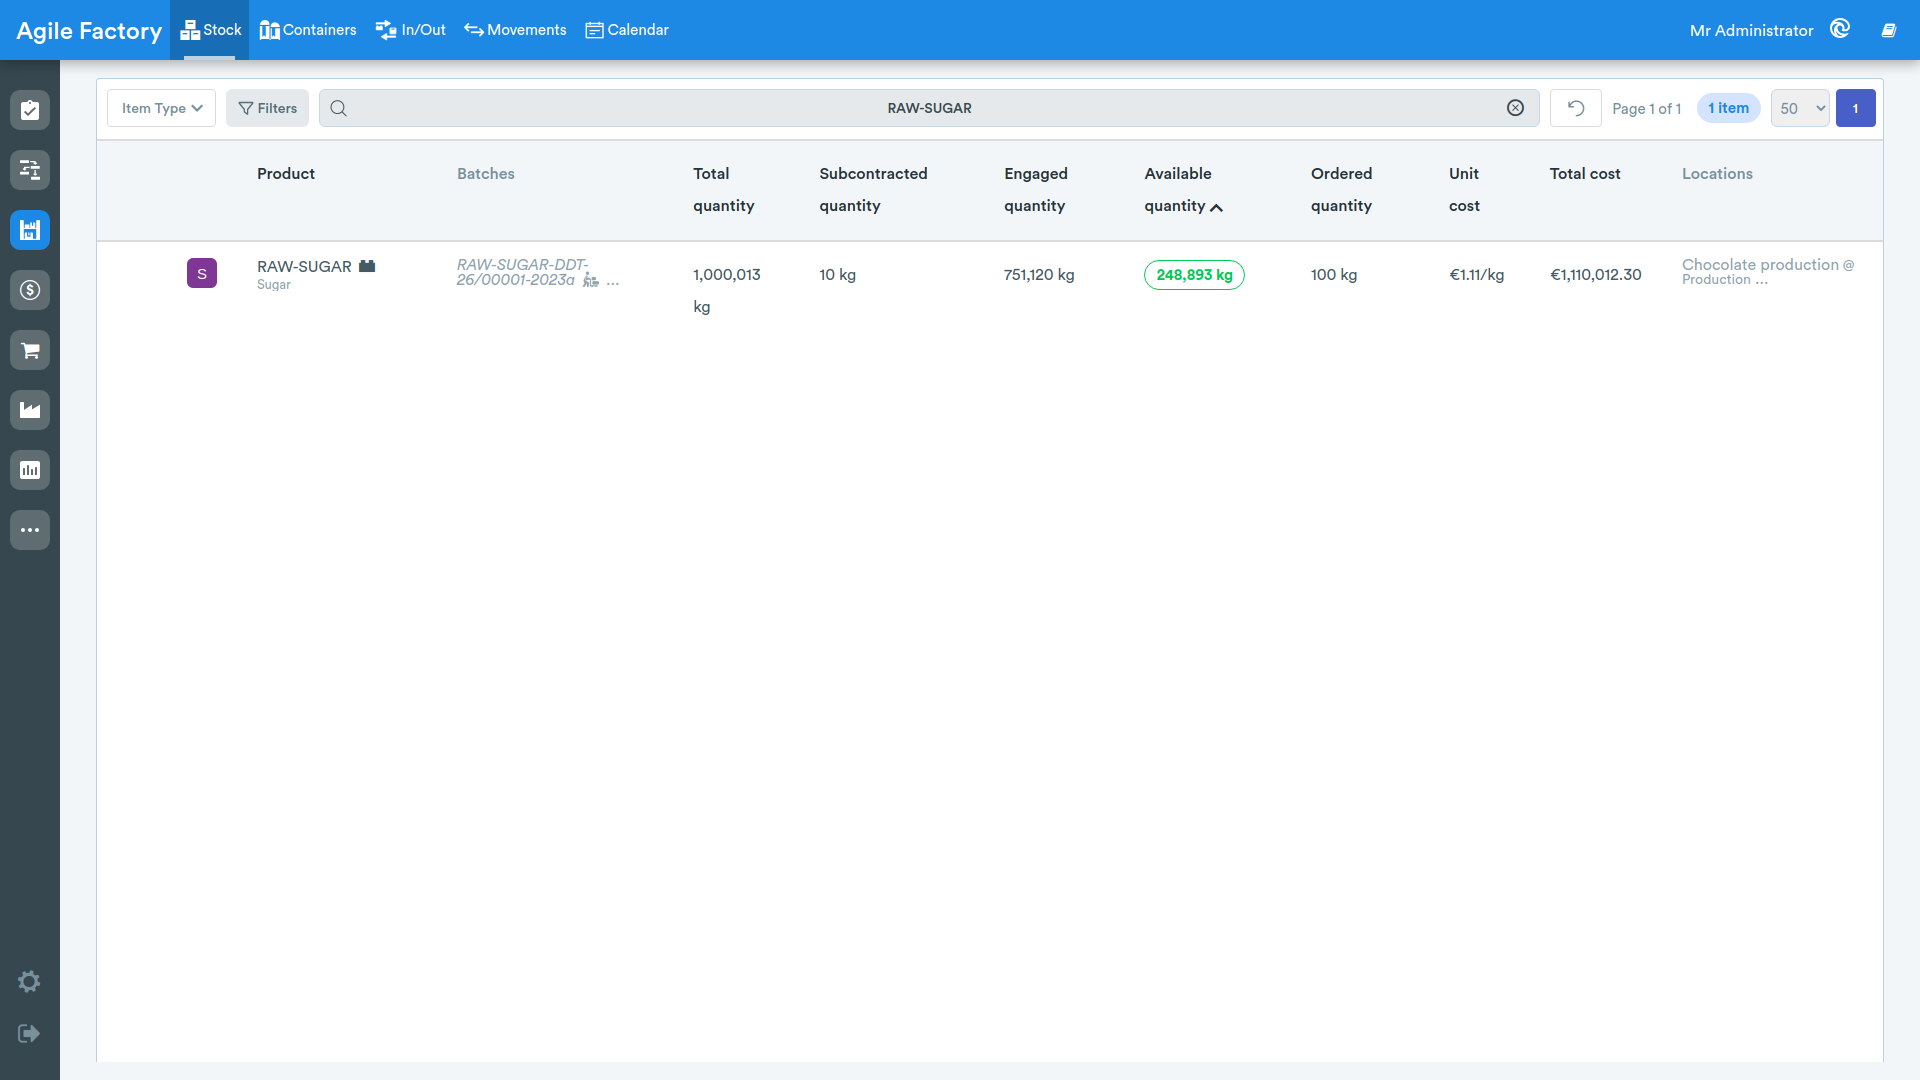This screenshot has height=1080, width=1920.
Task: Open the tasks clipboard sidebar icon
Action: click(30, 110)
